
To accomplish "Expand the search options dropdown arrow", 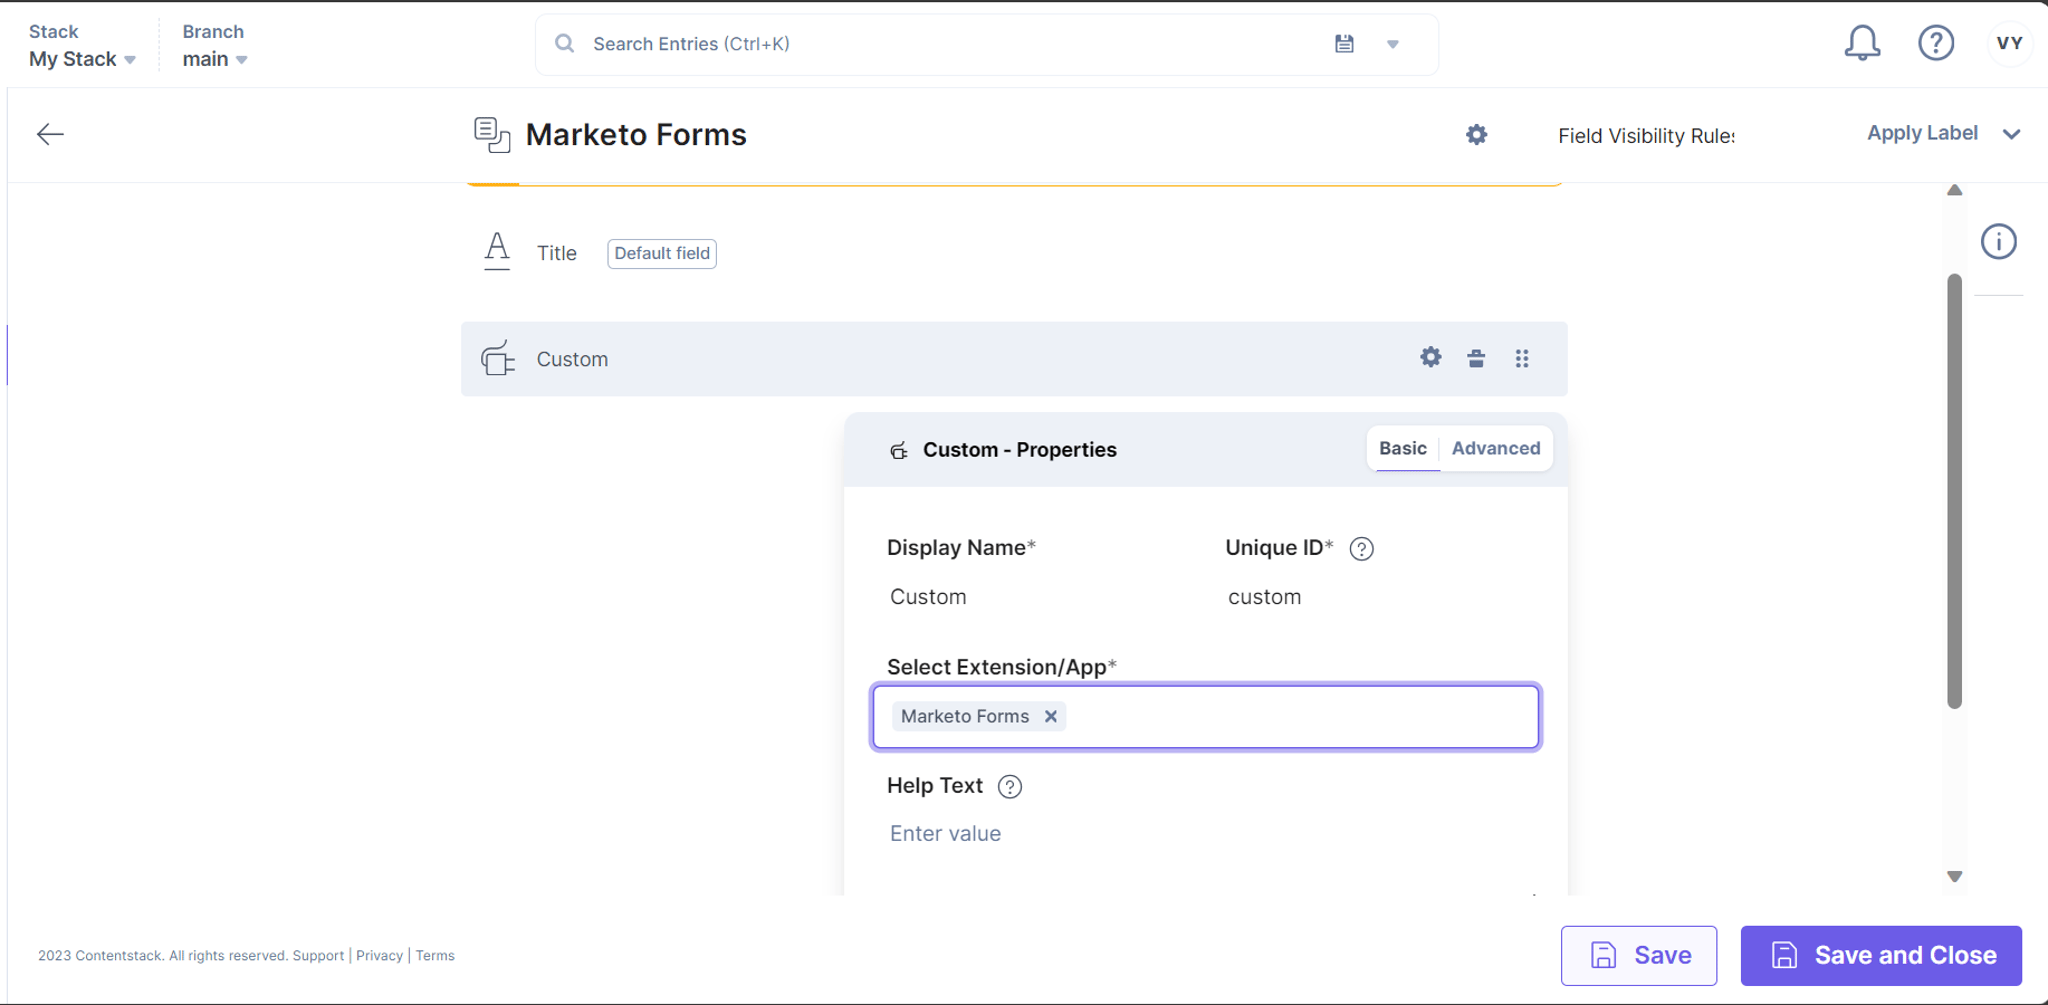I will click(1393, 44).
